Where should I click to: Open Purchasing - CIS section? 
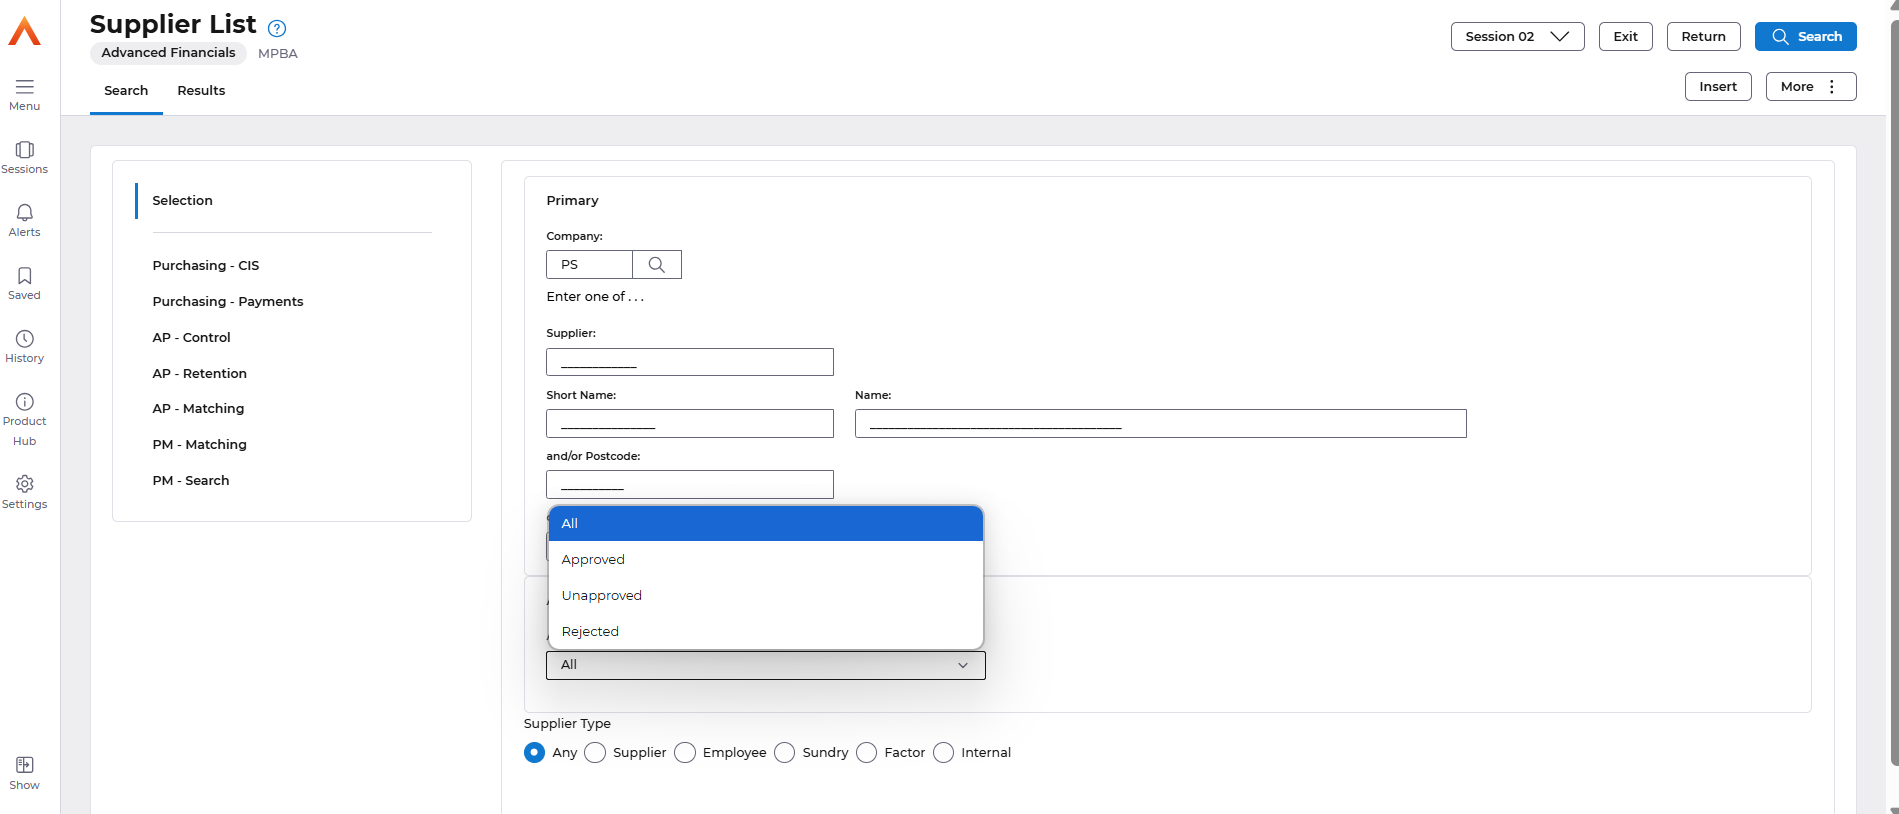point(205,265)
